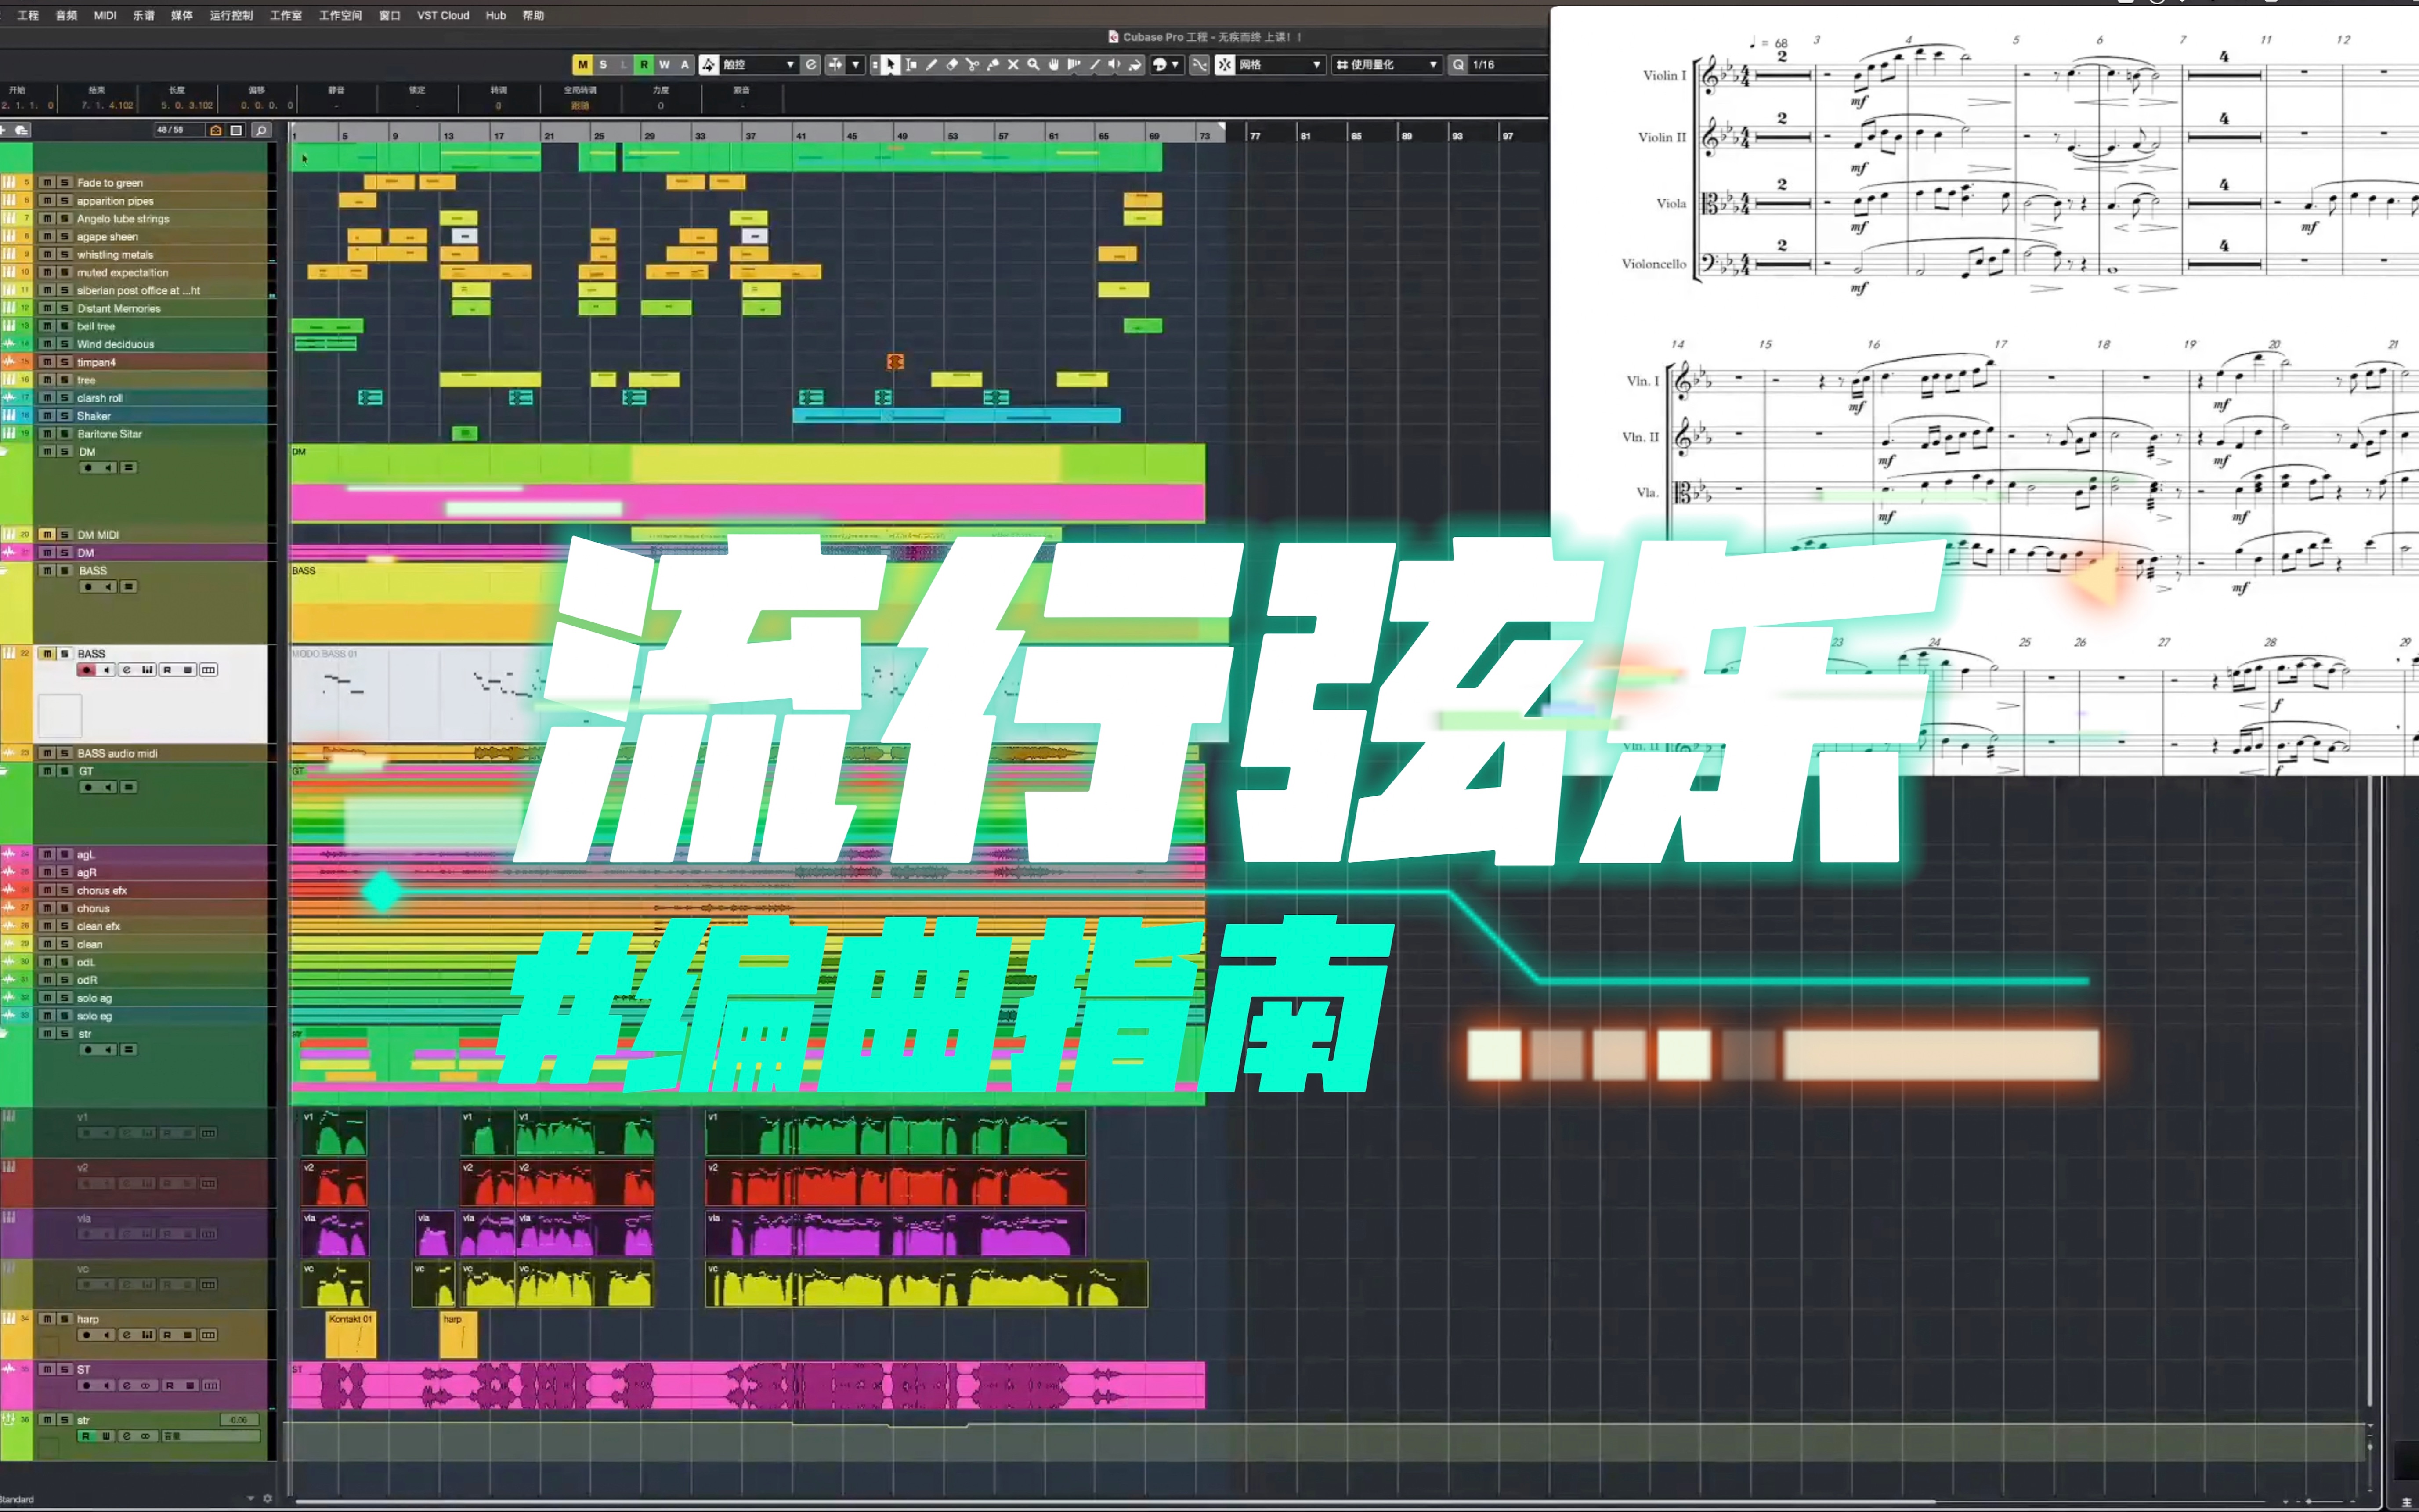Screen dimensions: 2419x1512
Task: Click bar 41 on the timeline ruler
Action: tap(801, 136)
